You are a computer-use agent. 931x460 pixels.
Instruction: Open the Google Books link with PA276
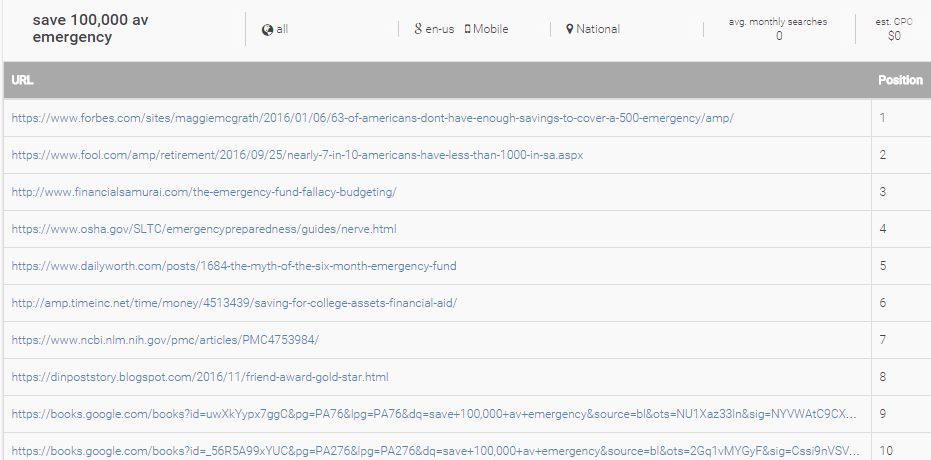click(x=435, y=451)
